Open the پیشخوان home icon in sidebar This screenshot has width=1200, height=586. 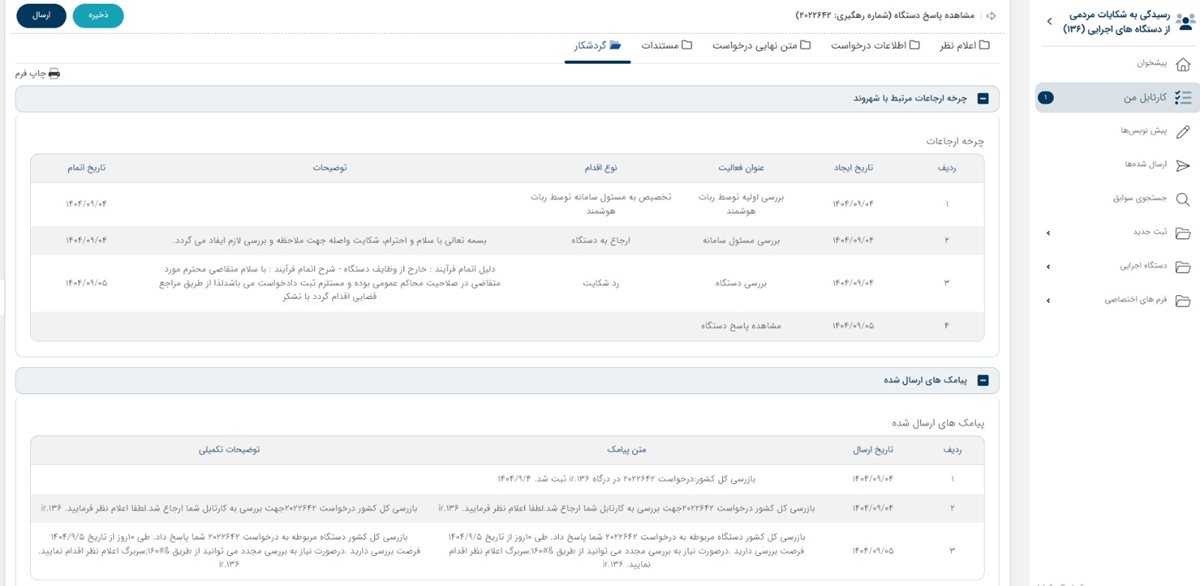click(1183, 64)
